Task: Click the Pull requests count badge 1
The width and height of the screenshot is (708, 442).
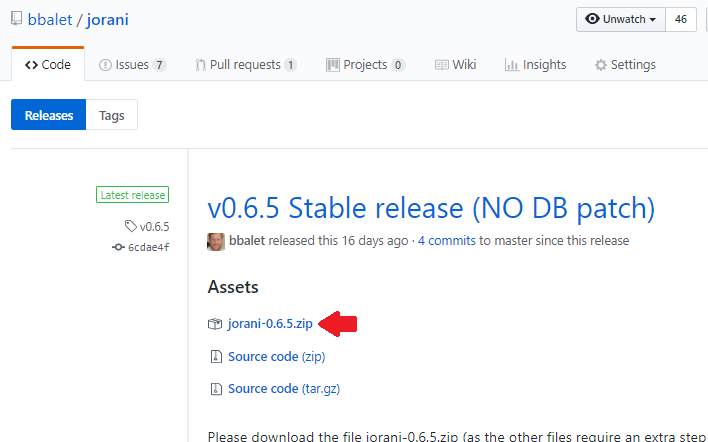Action: 291,65
